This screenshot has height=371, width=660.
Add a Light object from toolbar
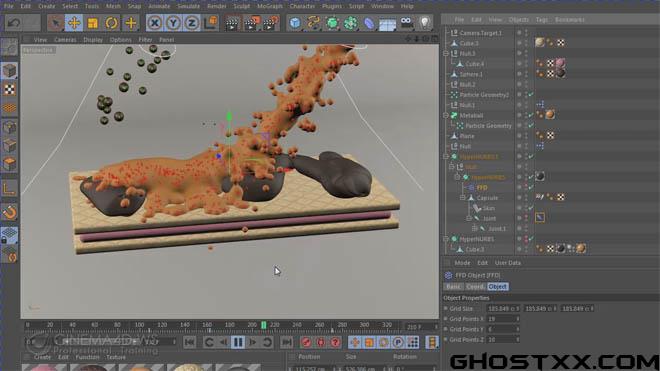point(425,23)
